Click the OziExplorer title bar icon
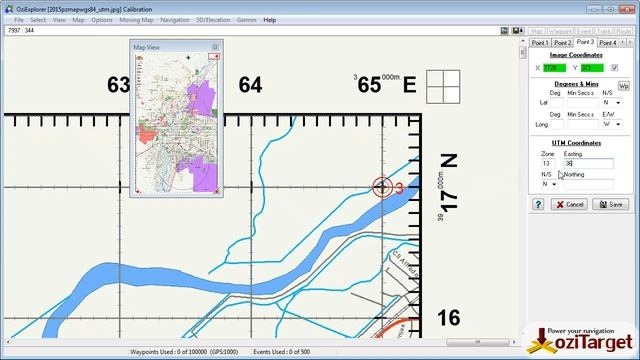Screen dimensions: 640x360 click(x=9, y=9)
